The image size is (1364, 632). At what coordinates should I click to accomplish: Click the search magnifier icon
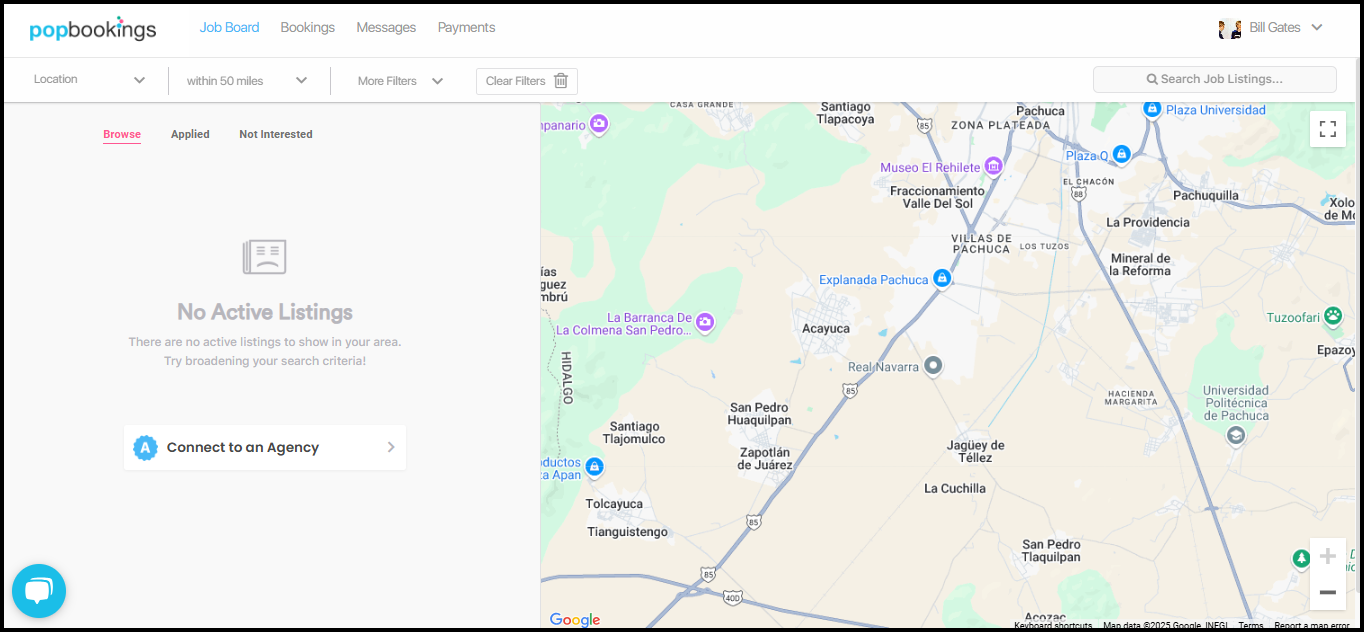(1152, 79)
